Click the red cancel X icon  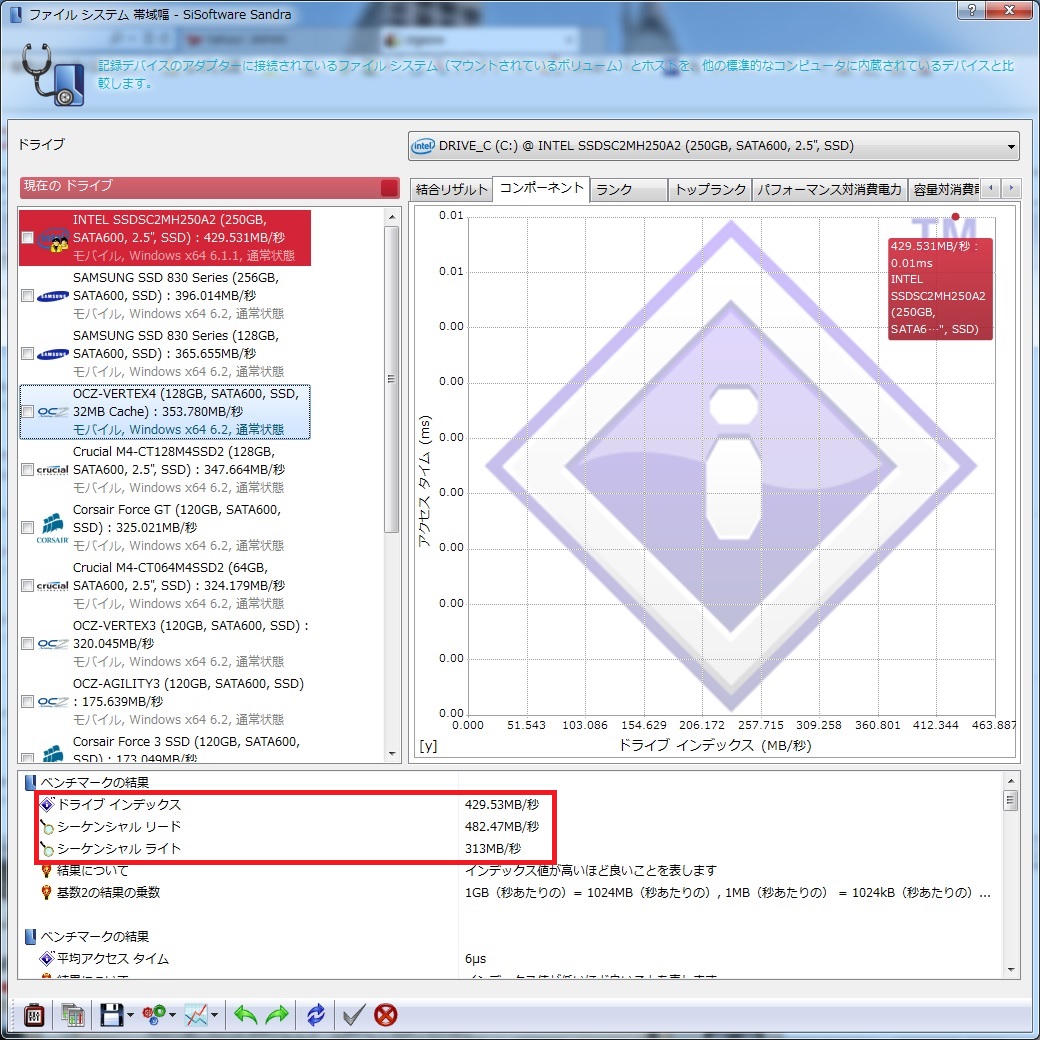click(x=385, y=1015)
